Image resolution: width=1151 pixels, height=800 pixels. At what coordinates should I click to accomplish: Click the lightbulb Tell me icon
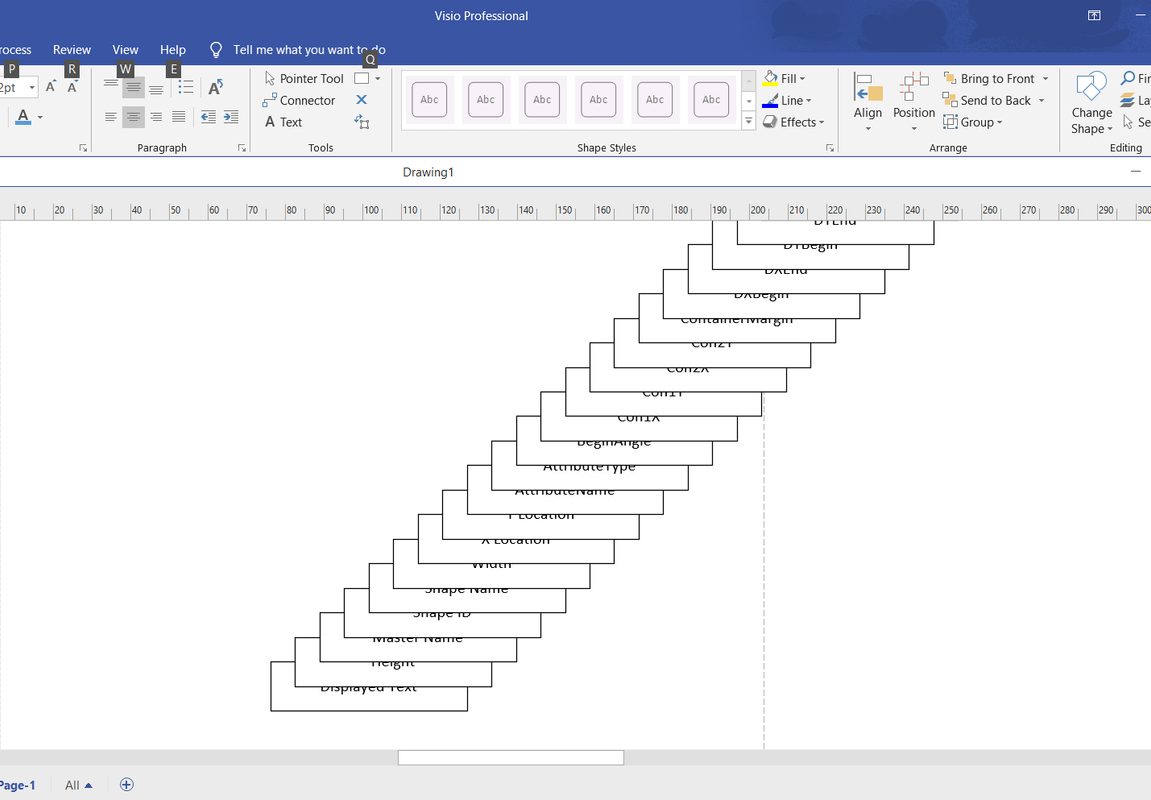216,50
